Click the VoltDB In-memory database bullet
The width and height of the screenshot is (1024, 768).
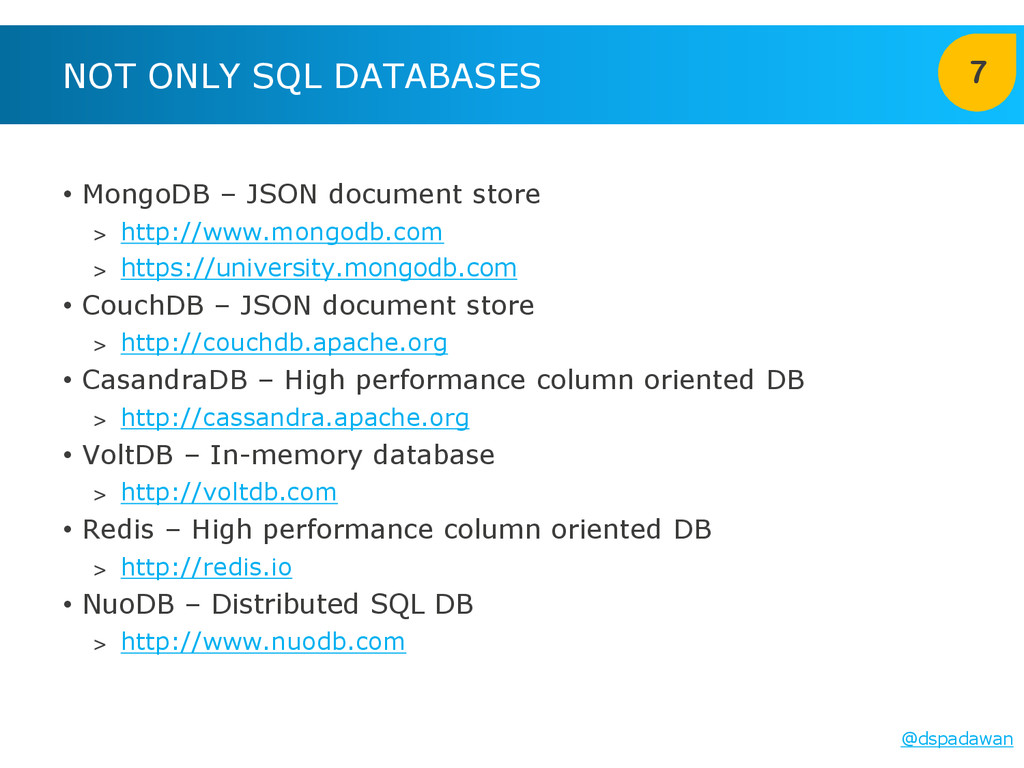click(288, 455)
